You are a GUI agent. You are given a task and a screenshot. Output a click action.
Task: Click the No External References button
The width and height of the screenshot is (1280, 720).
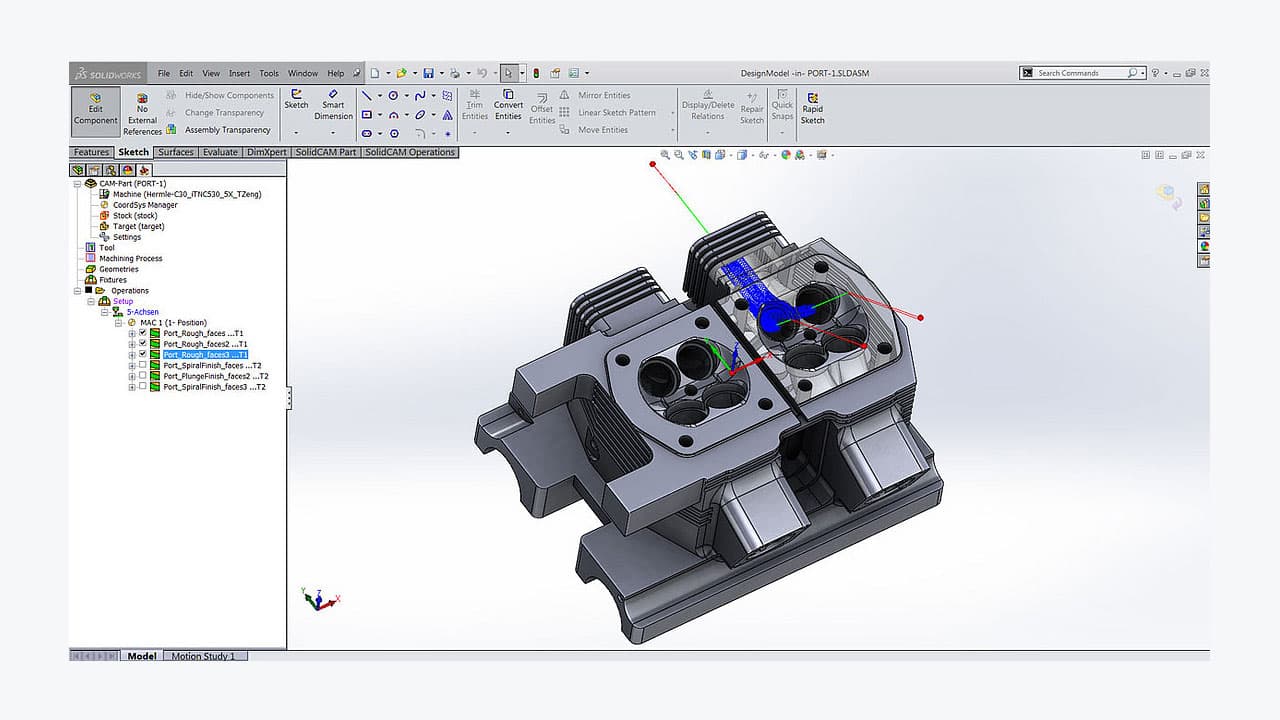click(142, 110)
